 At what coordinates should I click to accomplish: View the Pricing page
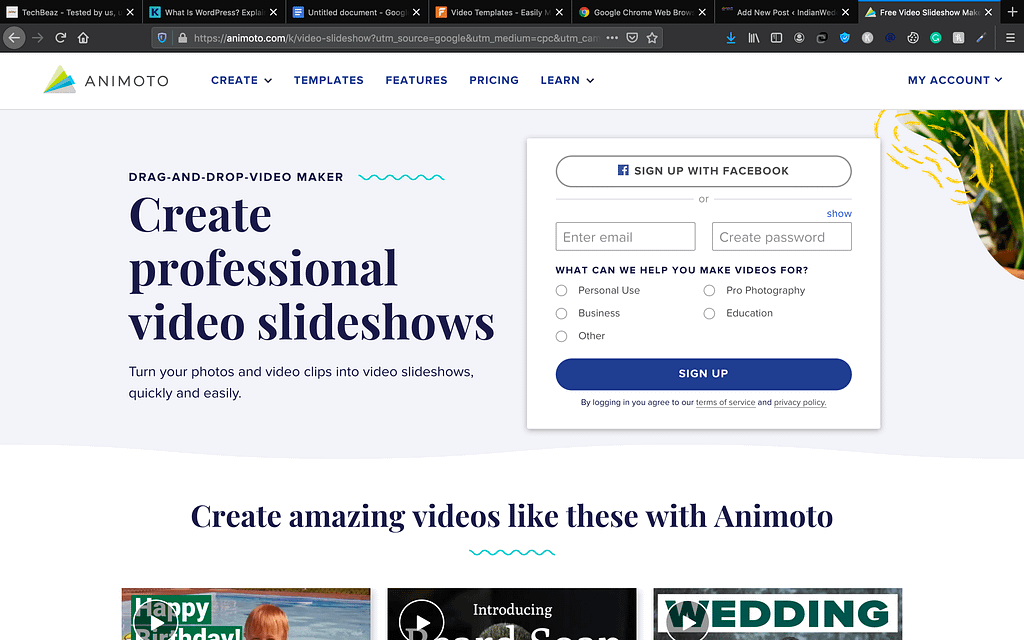click(494, 80)
